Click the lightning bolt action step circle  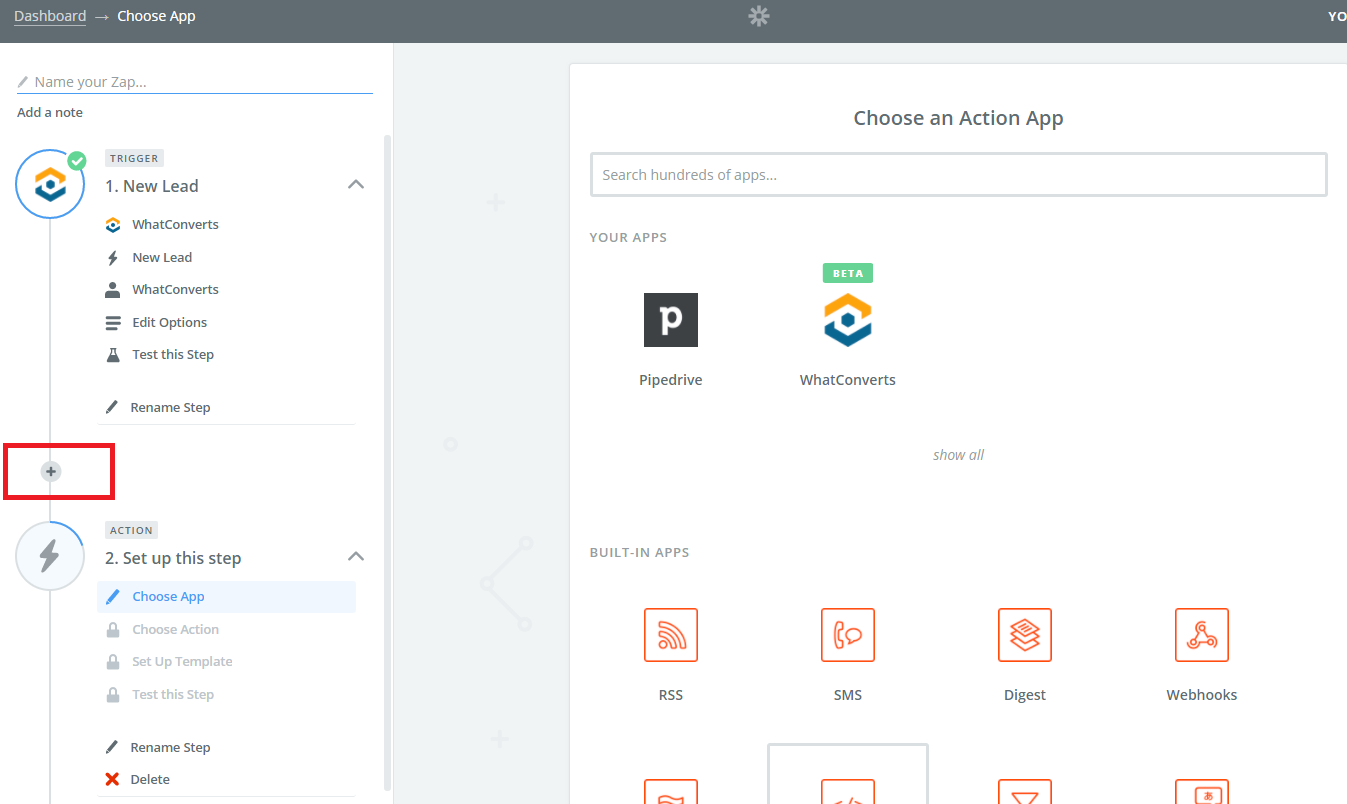click(50, 555)
